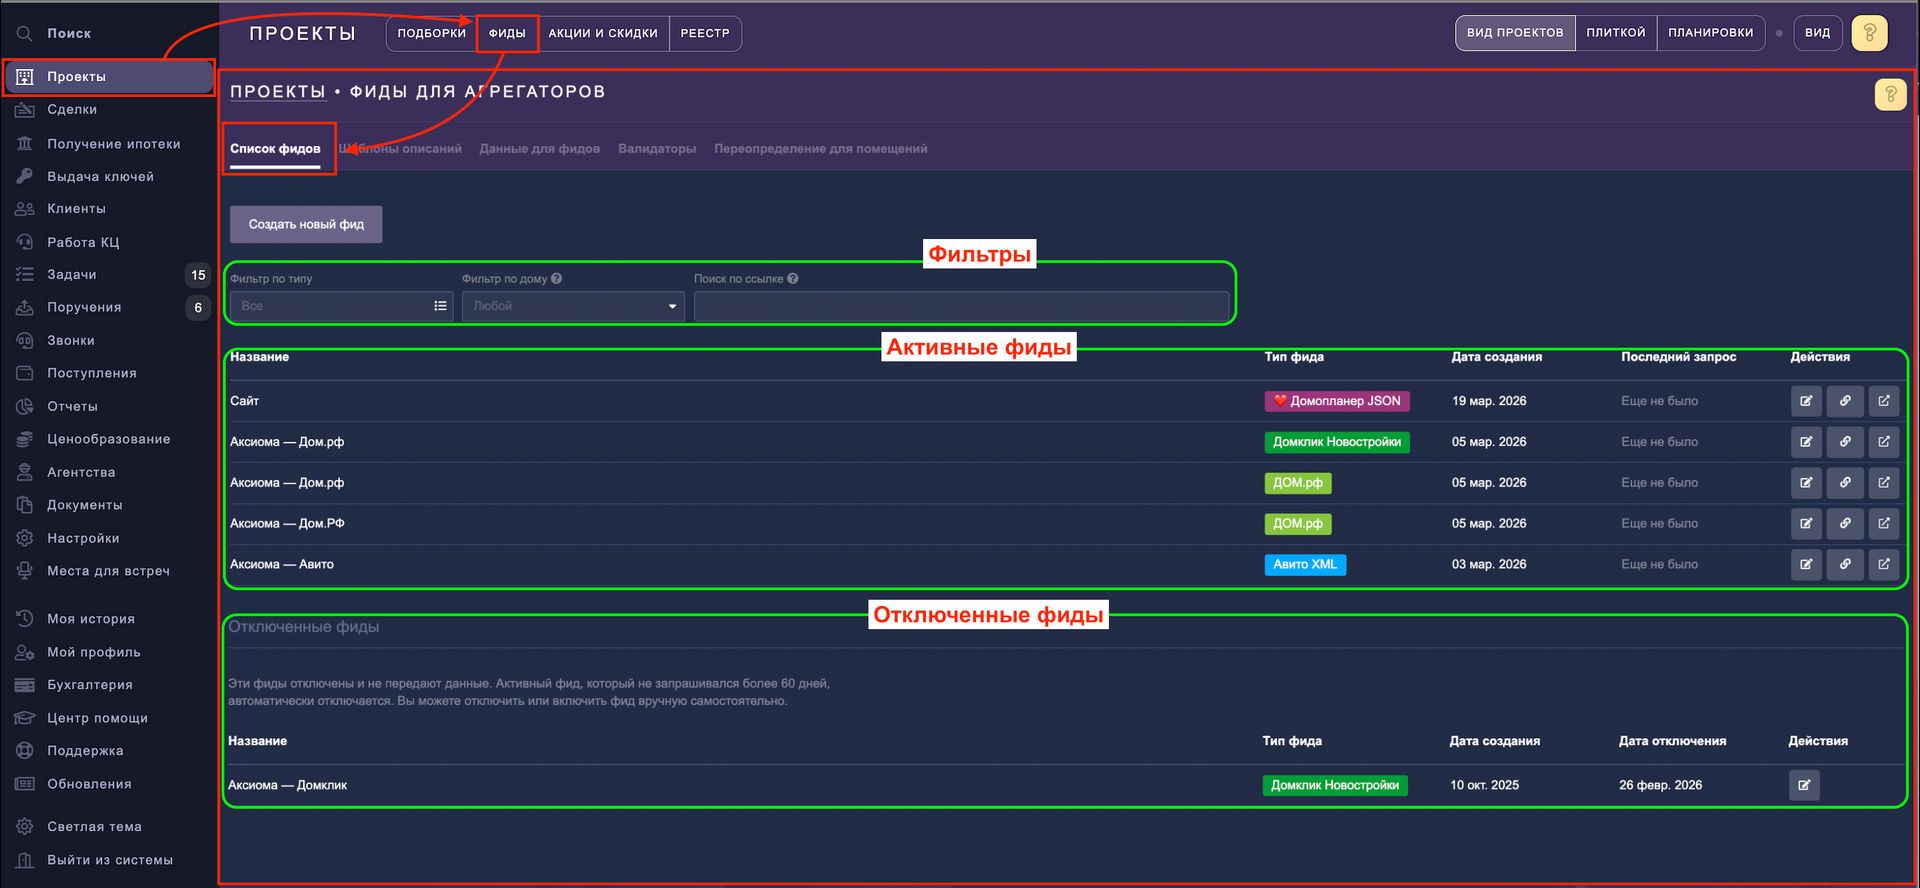Select the Фиды tab
This screenshot has width=1920, height=888.
click(507, 33)
